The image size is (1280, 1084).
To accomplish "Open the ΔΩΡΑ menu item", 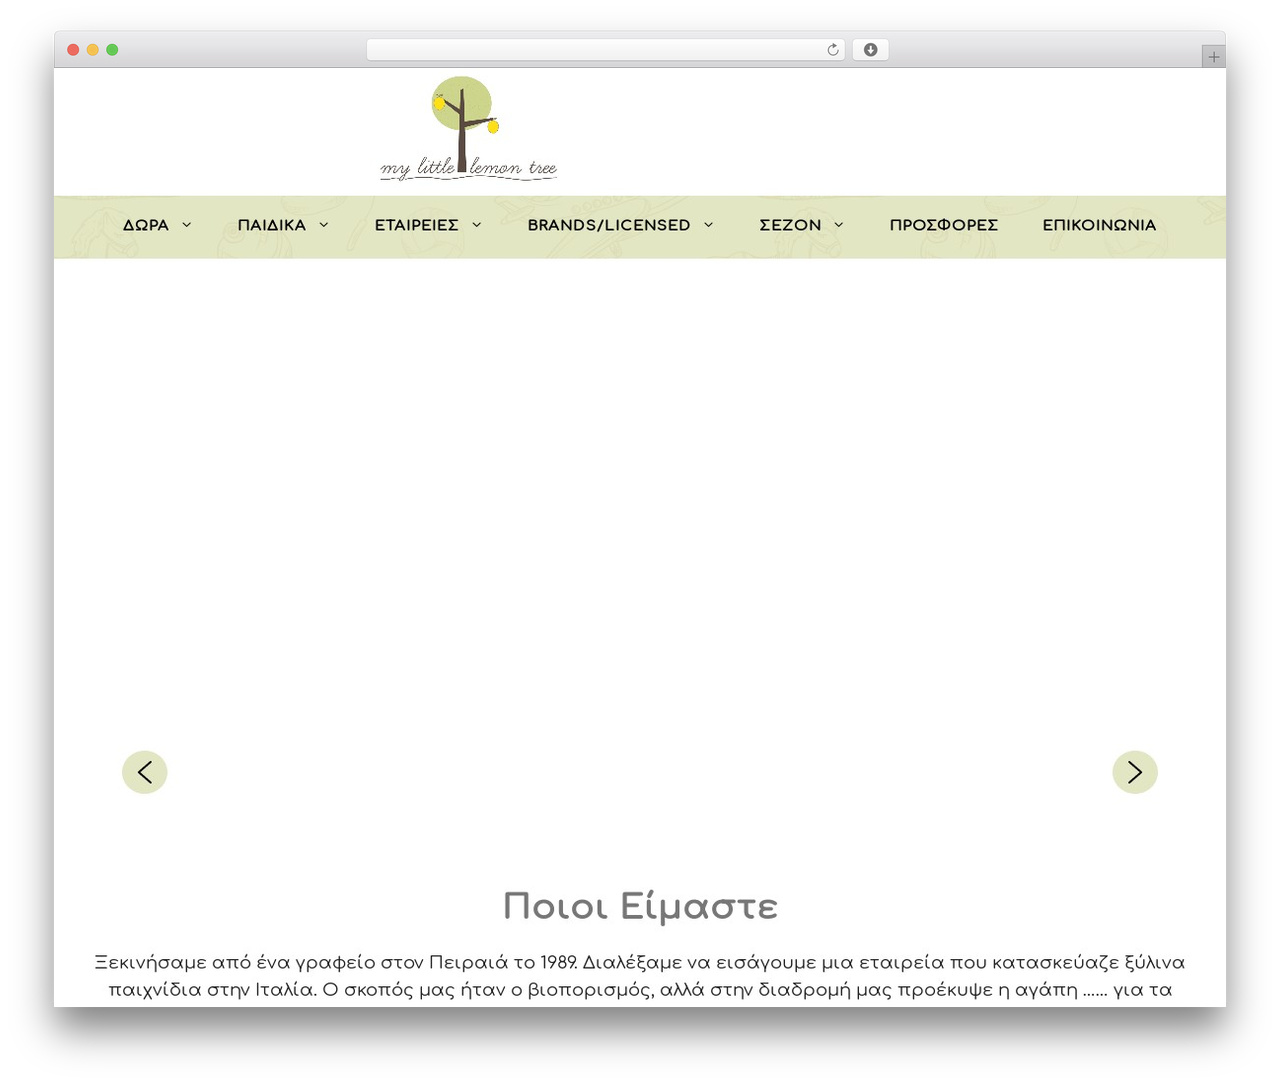I will click(x=146, y=225).
